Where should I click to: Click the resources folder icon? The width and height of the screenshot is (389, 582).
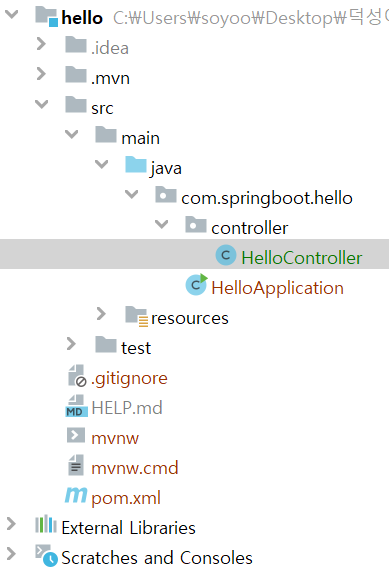click(x=137, y=316)
